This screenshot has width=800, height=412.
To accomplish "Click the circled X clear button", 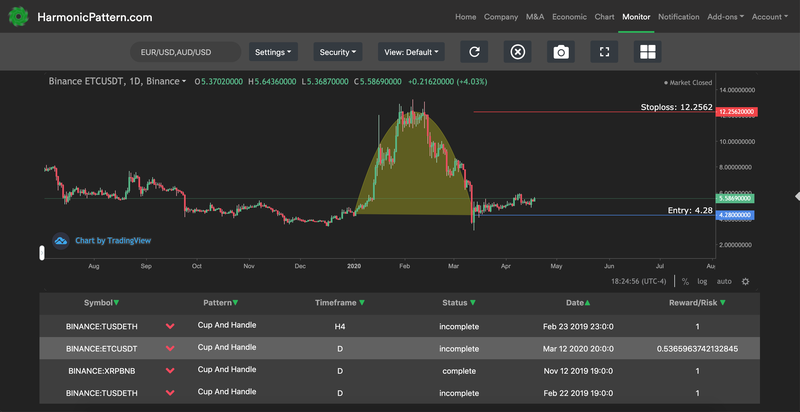I will (518, 52).
